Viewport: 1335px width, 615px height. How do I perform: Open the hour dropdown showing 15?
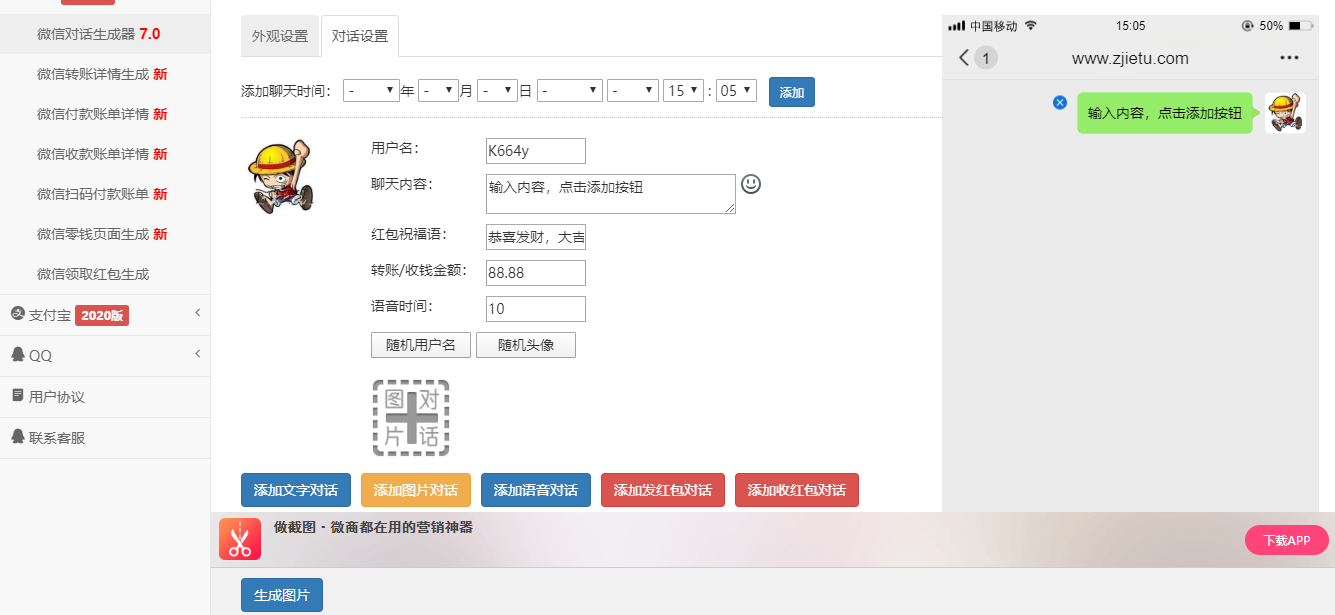tap(684, 91)
